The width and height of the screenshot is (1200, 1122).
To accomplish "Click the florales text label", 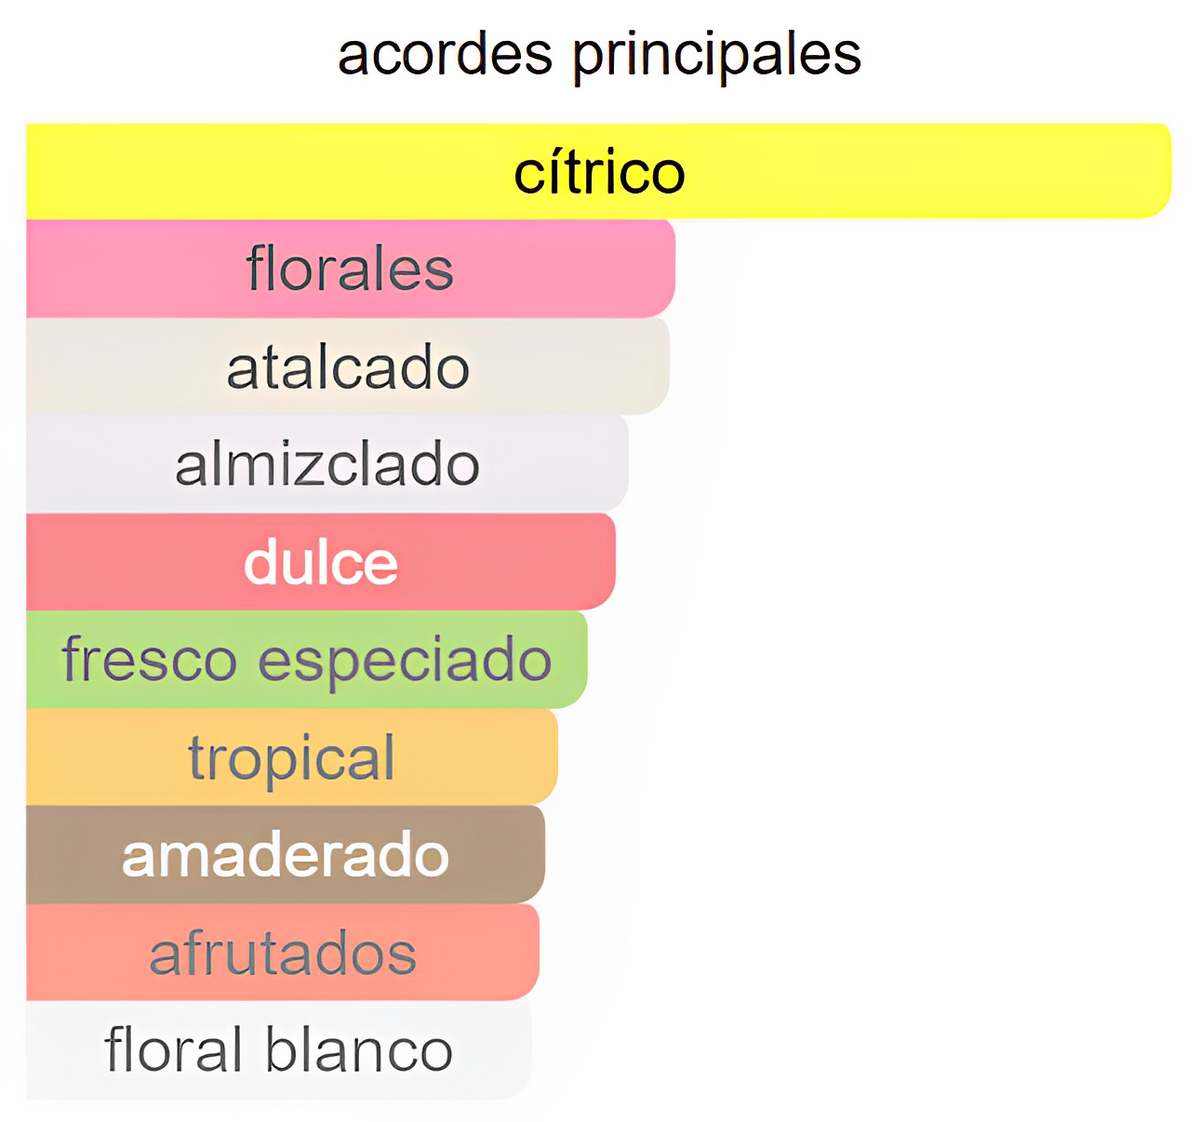I will click(350, 270).
